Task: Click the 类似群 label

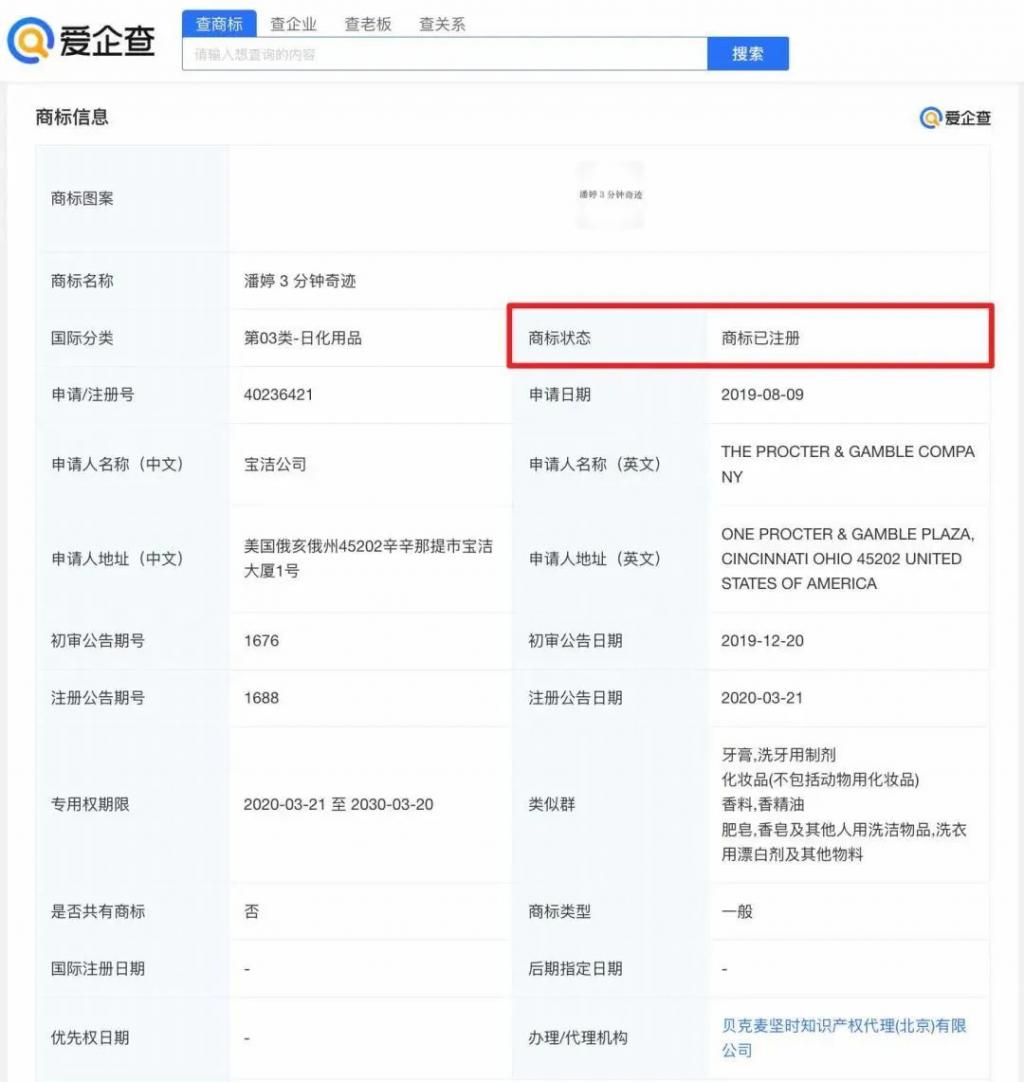Action: (551, 805)
